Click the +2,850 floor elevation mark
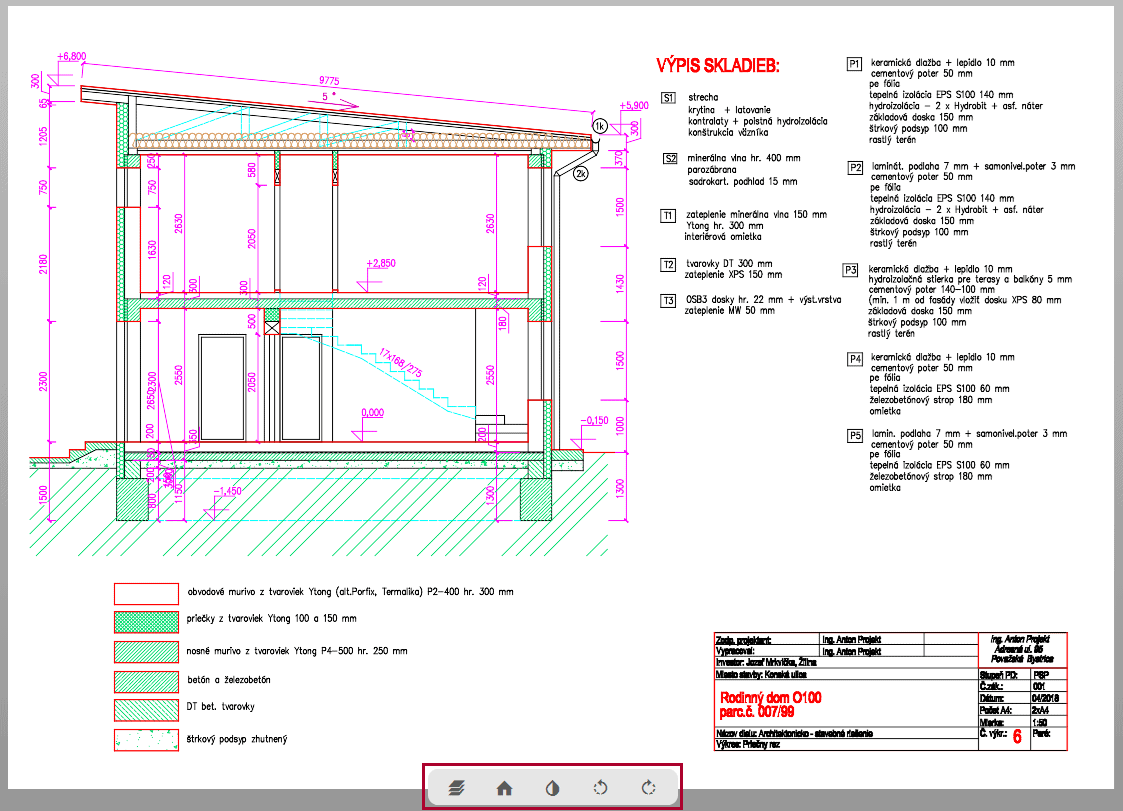This screenshot has width=1123, height=811. click(381, 263)
